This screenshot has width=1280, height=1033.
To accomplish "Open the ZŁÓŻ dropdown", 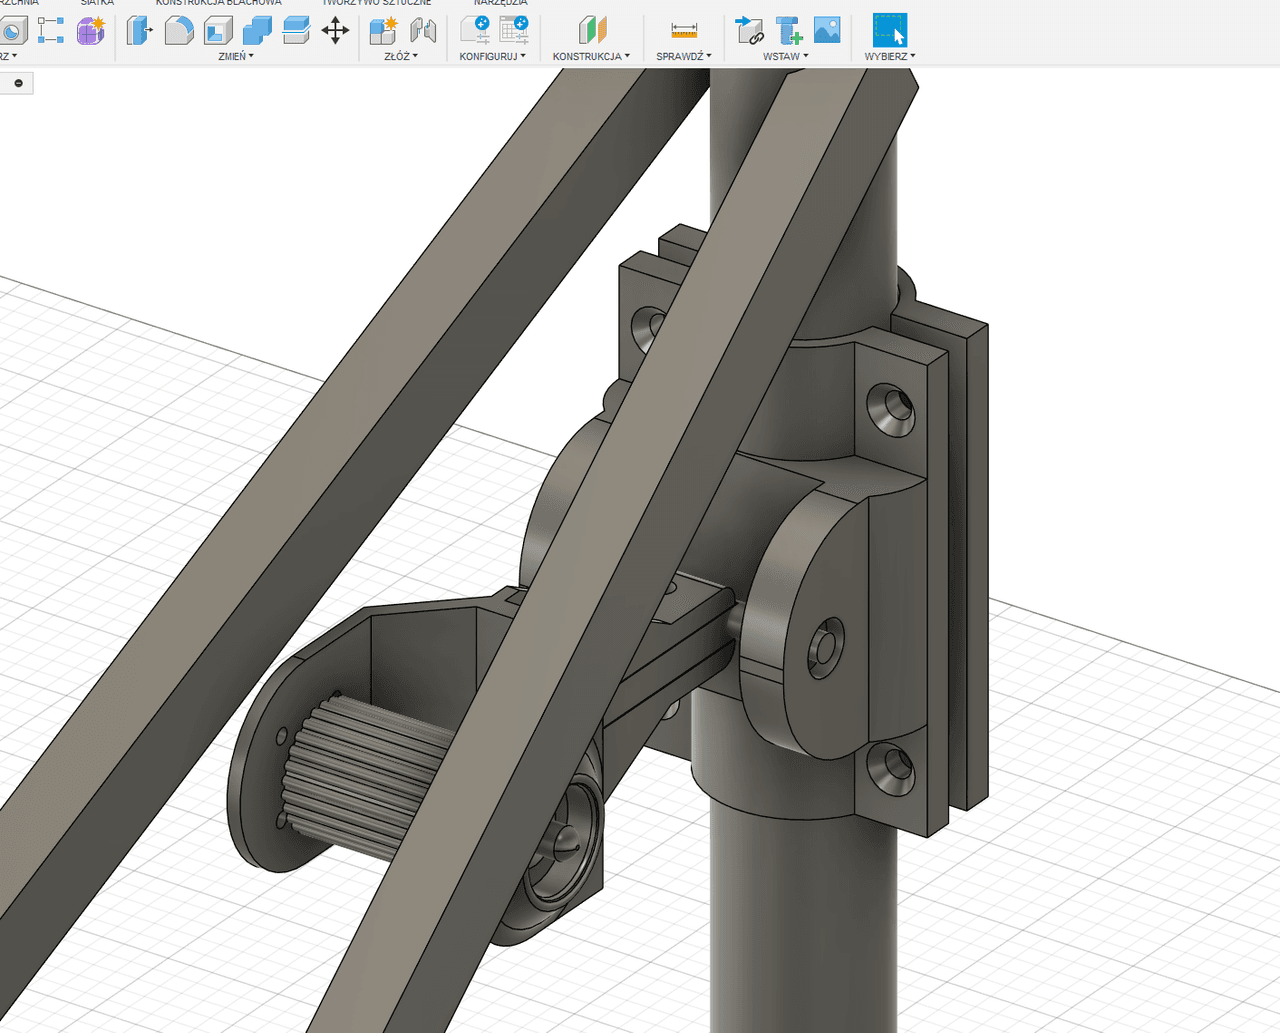I will pos(401,56).
